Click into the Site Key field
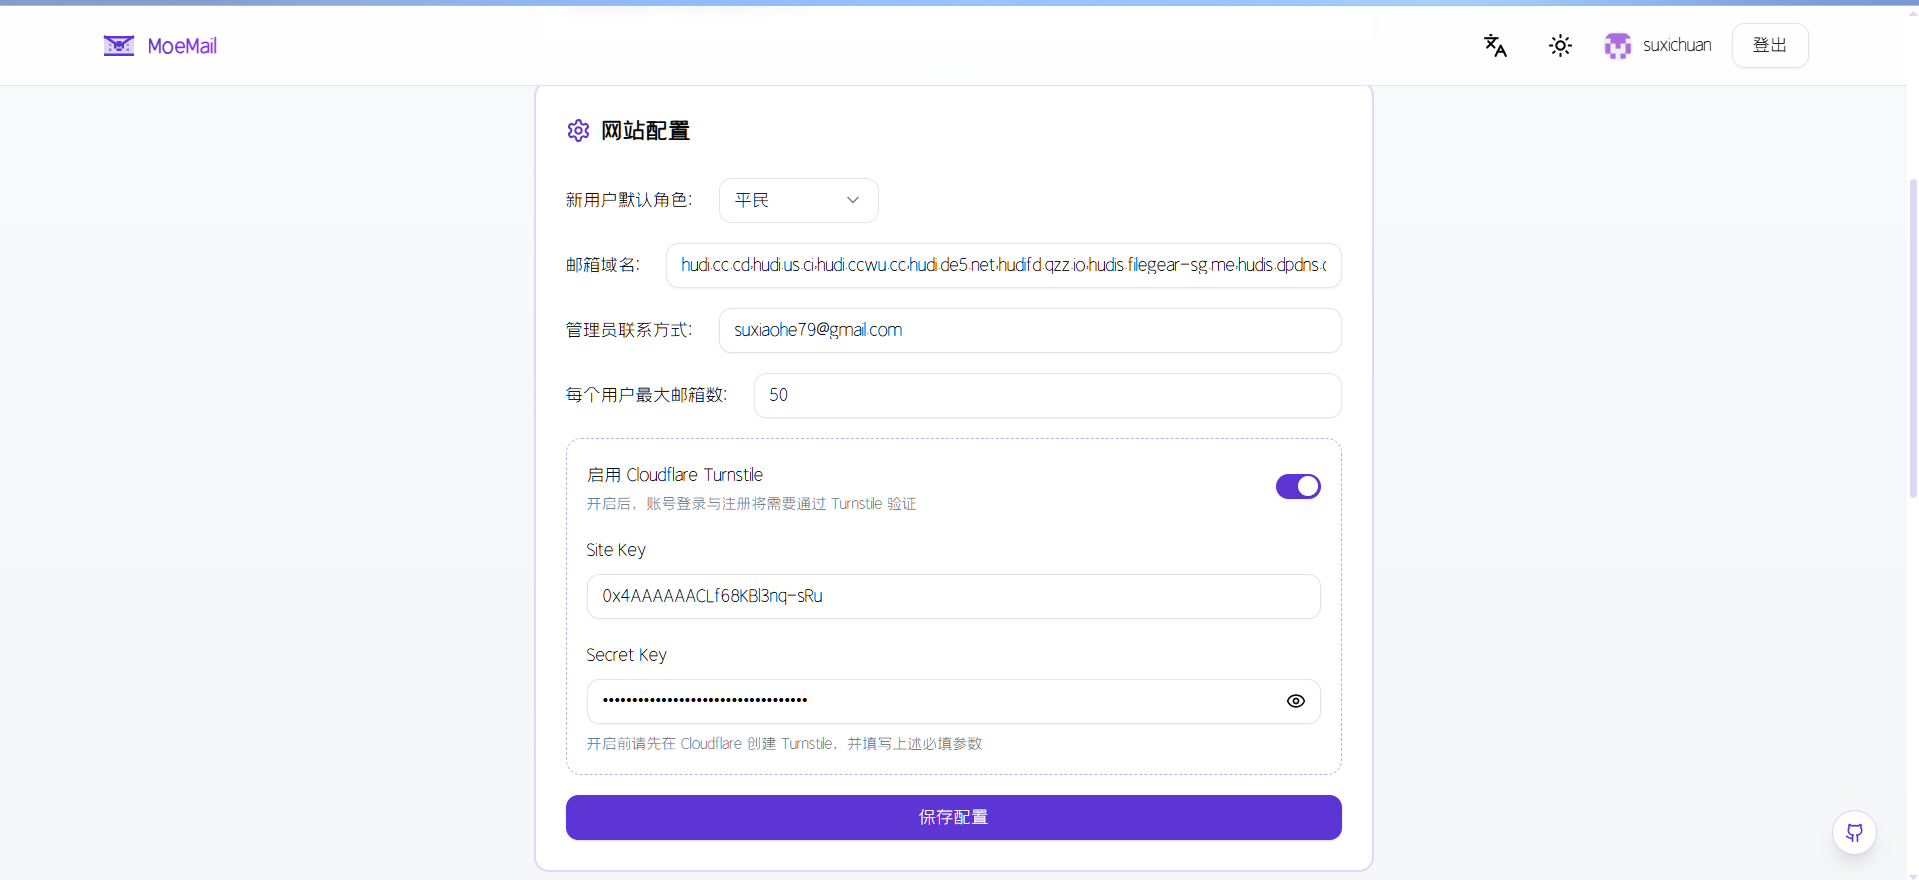The width and height of the screenshot is (1919, 880). (952, 597)
